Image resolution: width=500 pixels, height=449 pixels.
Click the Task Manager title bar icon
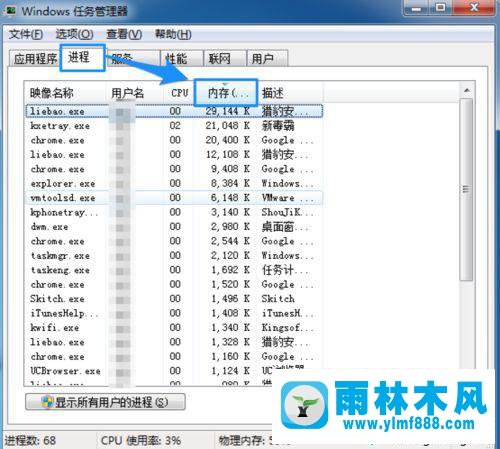pos(11,10)
